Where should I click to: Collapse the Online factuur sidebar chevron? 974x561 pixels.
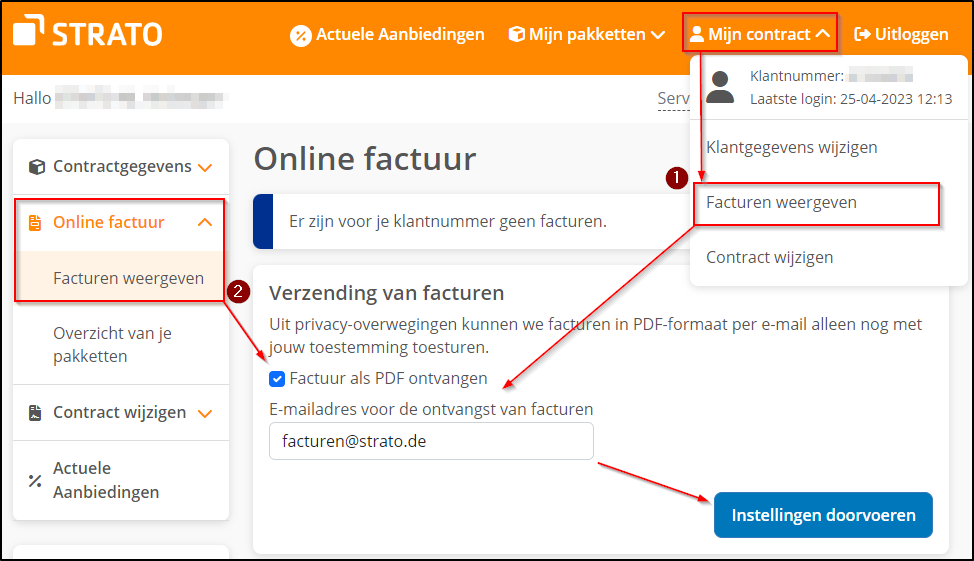pyautogui.click(x=205, y=222)
